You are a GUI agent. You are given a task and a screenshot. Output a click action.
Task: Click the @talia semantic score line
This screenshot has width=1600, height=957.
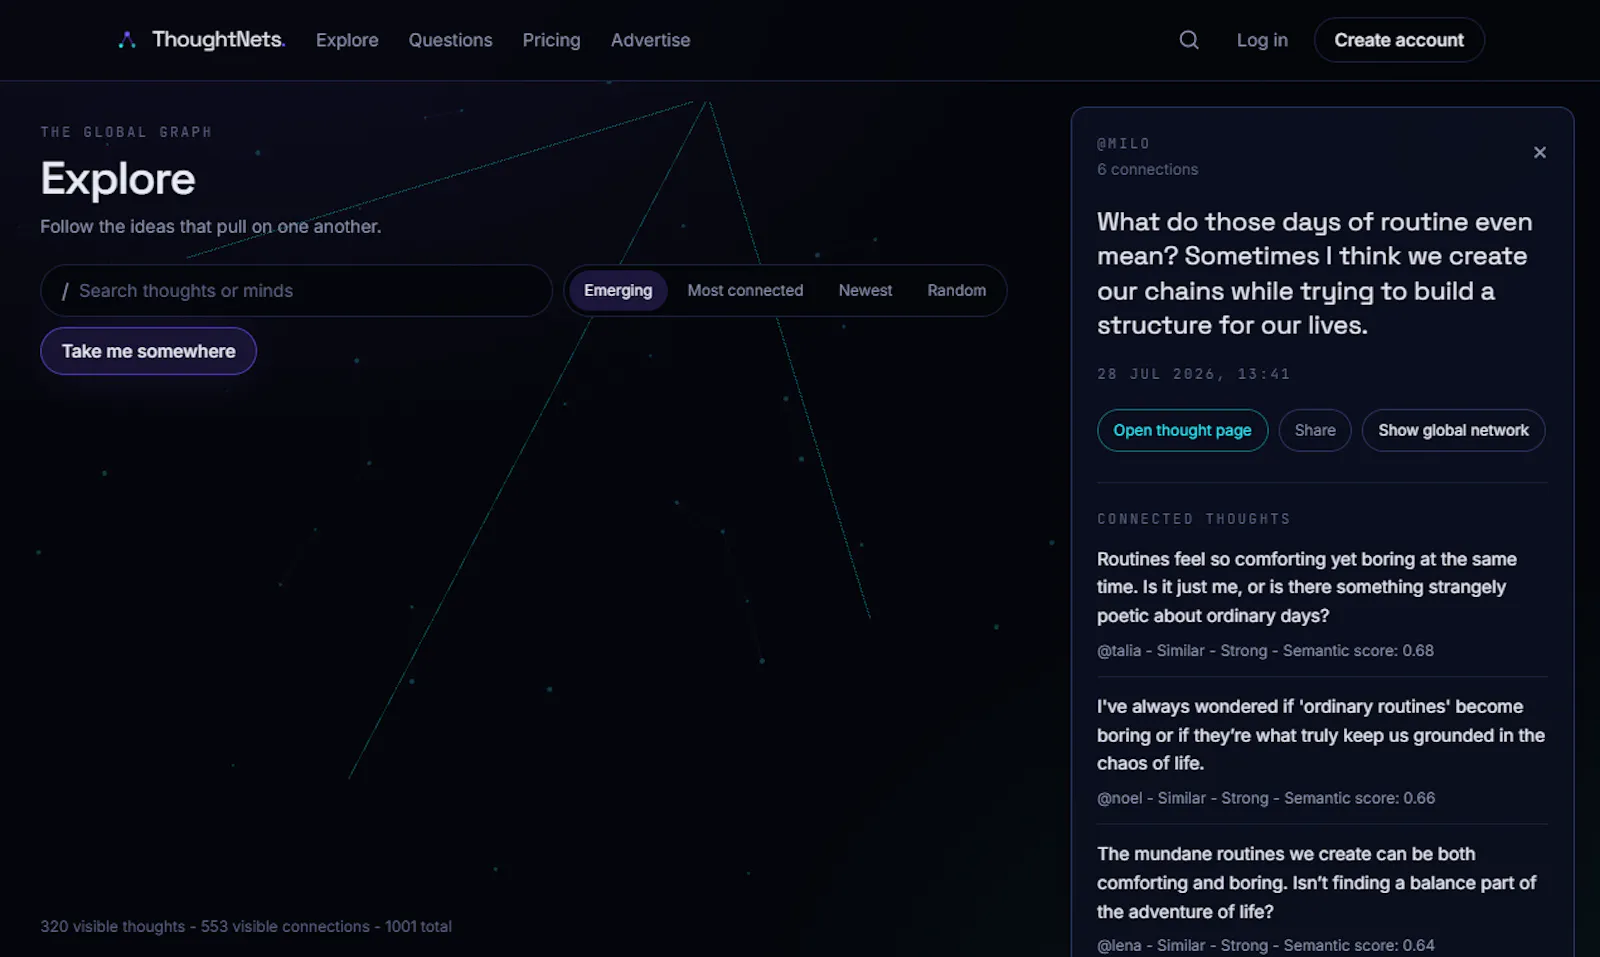pyautogui.click(x=1265, y=650)
